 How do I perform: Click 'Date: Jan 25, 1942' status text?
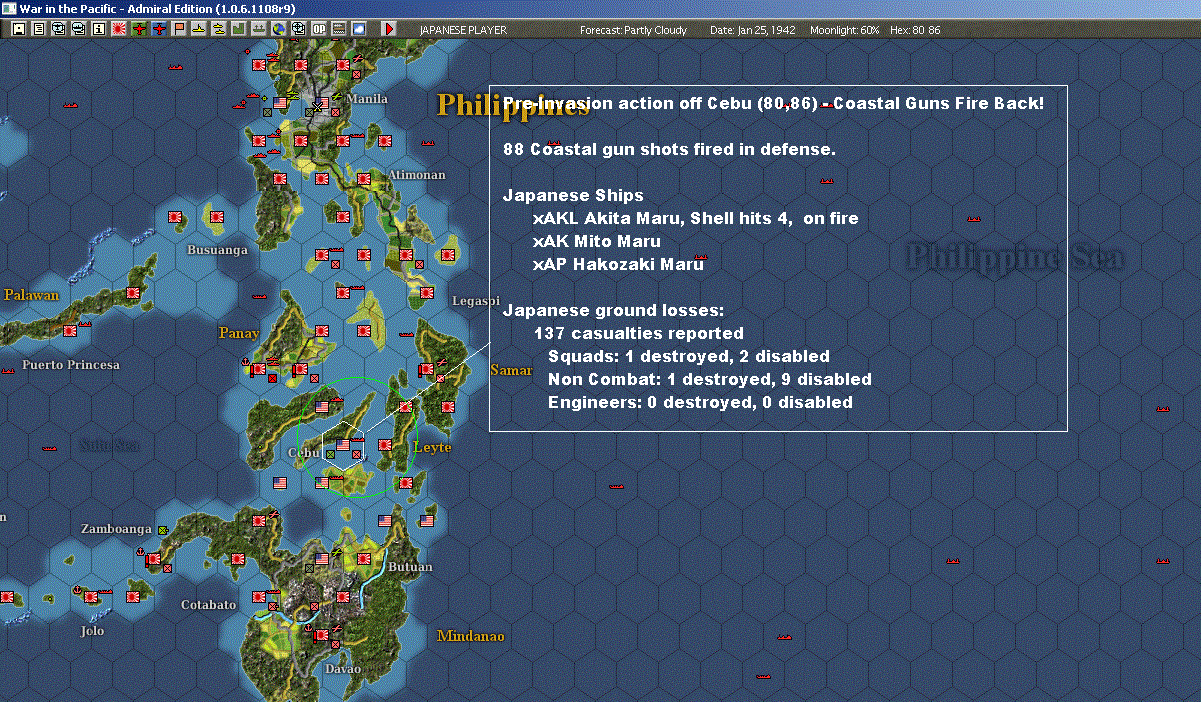point(752,30)
